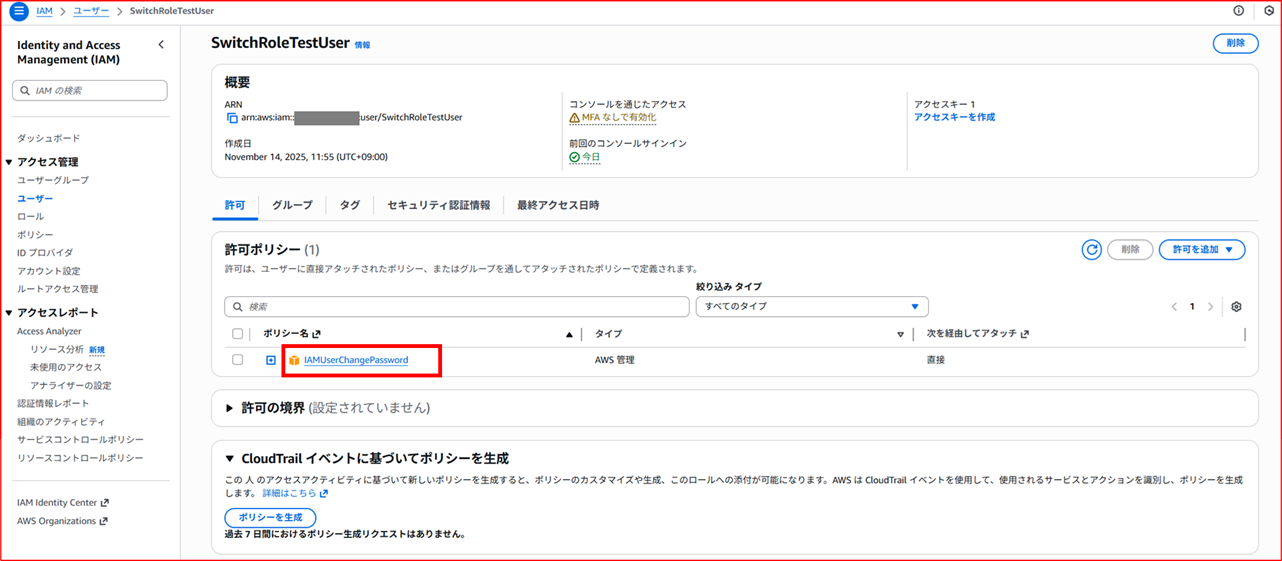This screenshot has height=561, width=1282.
Task: Click the ポリシーを生成 button
Action: [270, 517]
